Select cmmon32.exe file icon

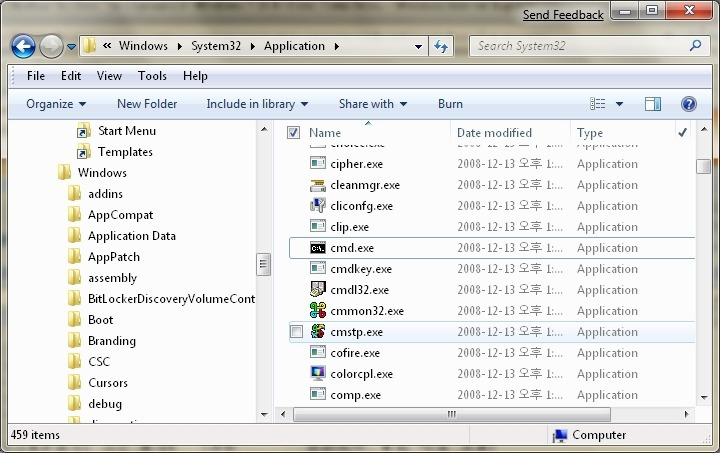(x=318, y=310)
